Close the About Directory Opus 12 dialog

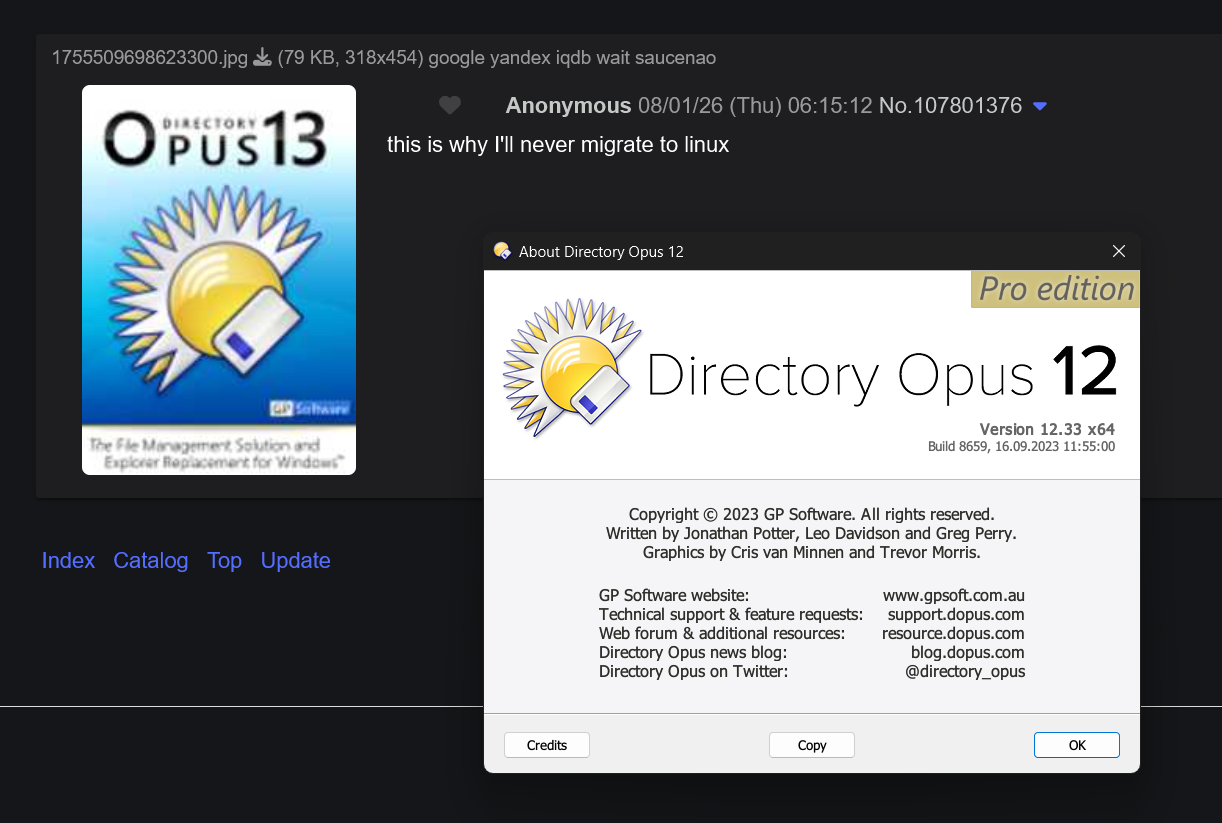pos(1119,251)
